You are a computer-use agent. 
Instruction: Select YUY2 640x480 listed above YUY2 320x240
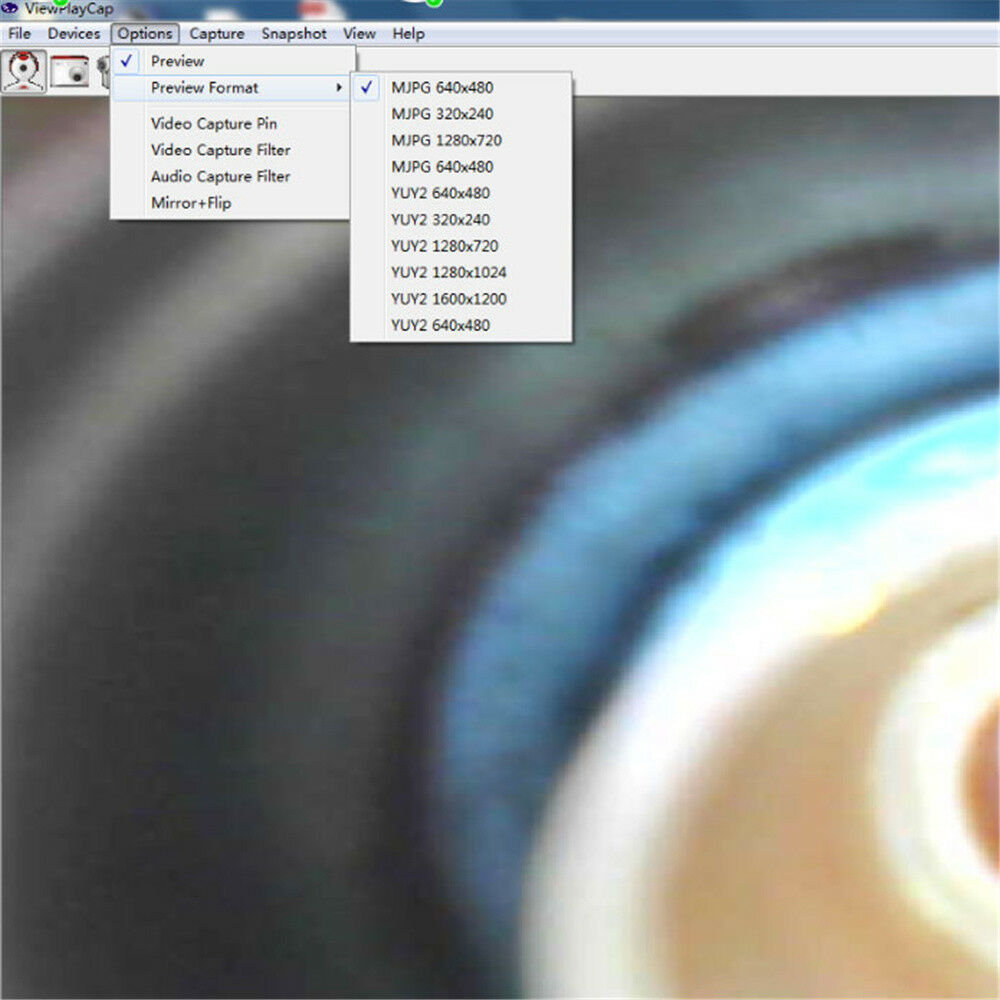click(461, 193)
